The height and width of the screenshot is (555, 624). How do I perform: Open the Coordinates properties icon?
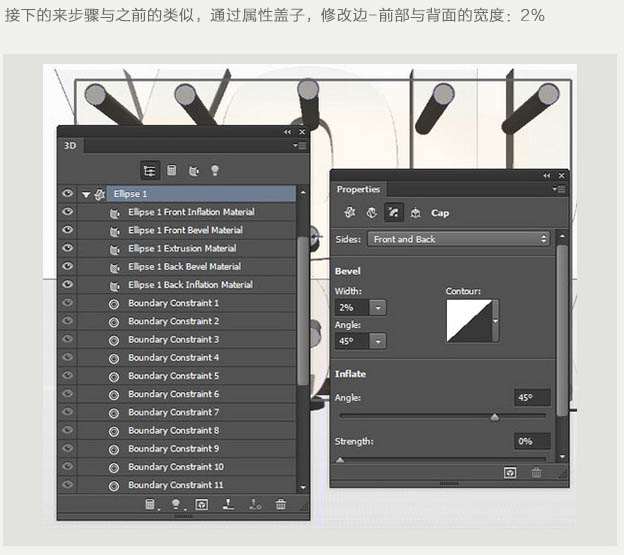(x=415, y=213)
